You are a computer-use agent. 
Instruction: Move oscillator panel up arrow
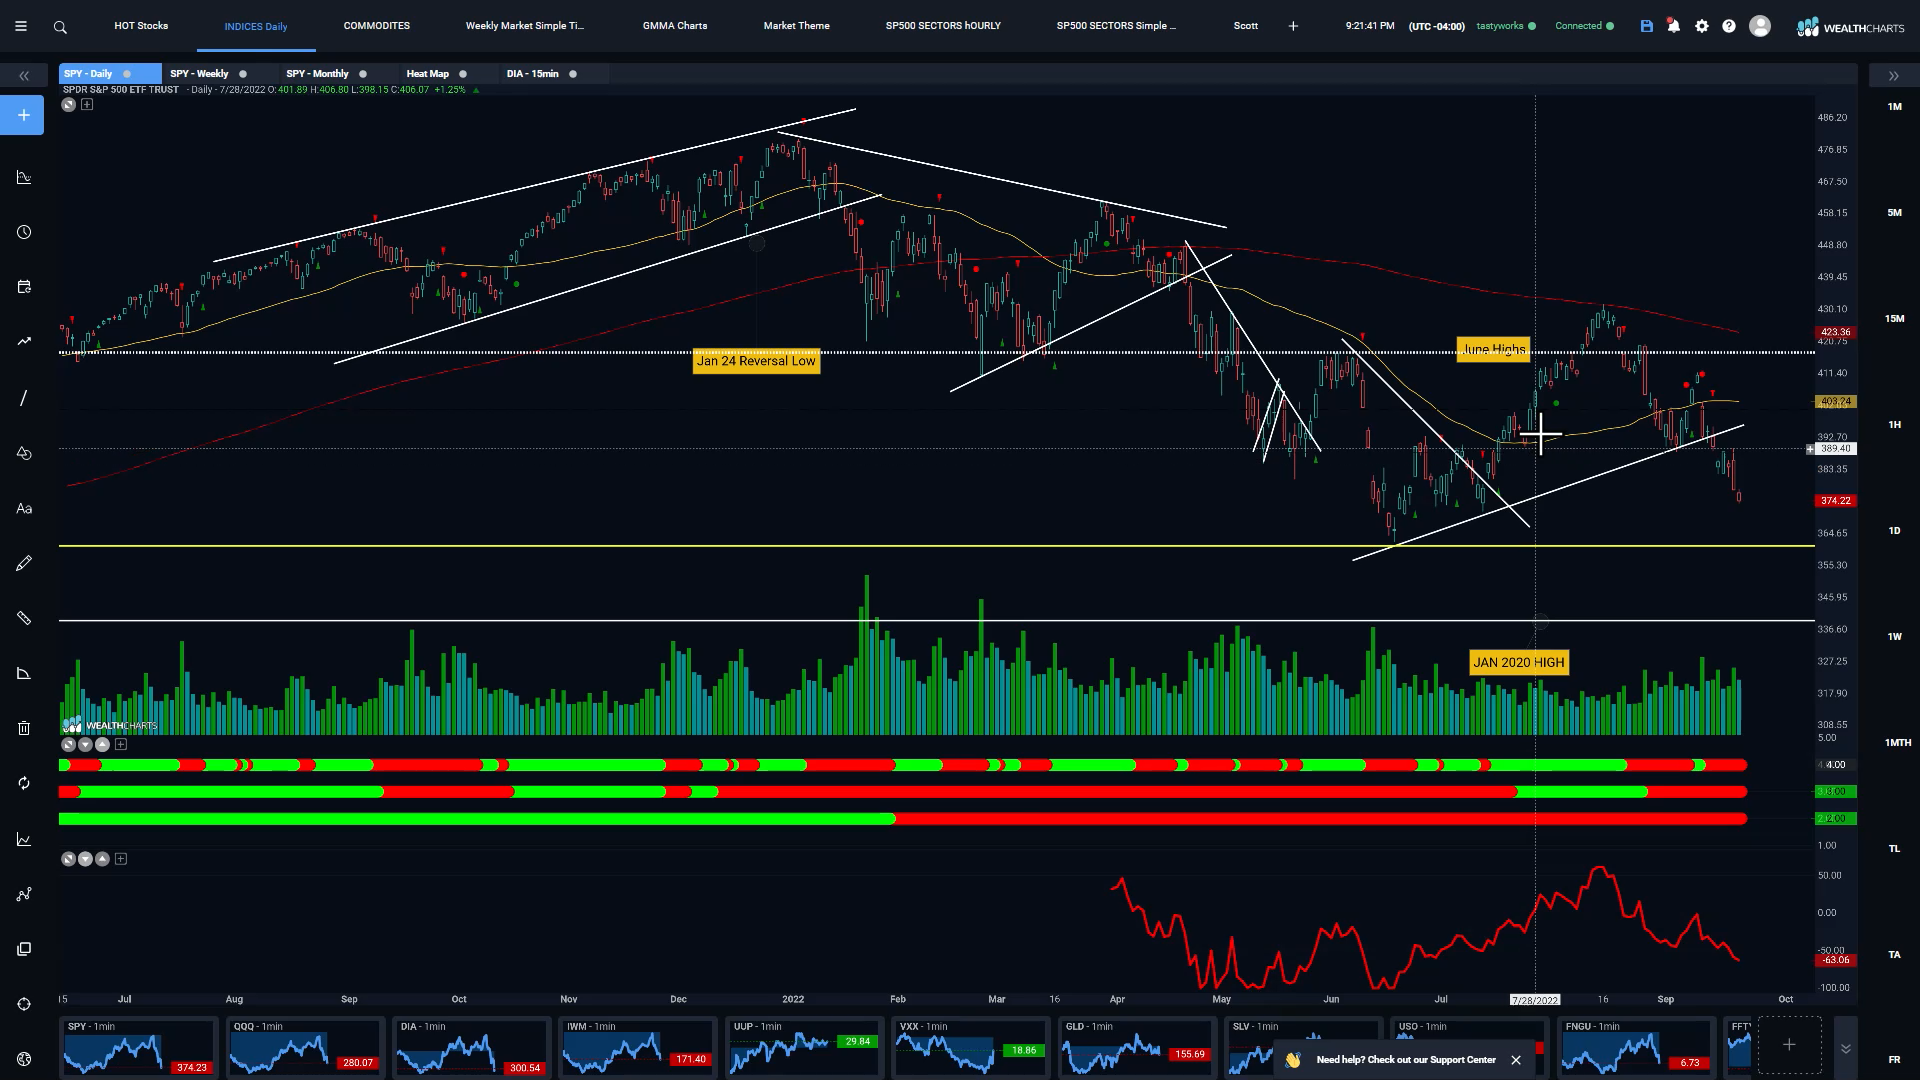click(102, 859)
